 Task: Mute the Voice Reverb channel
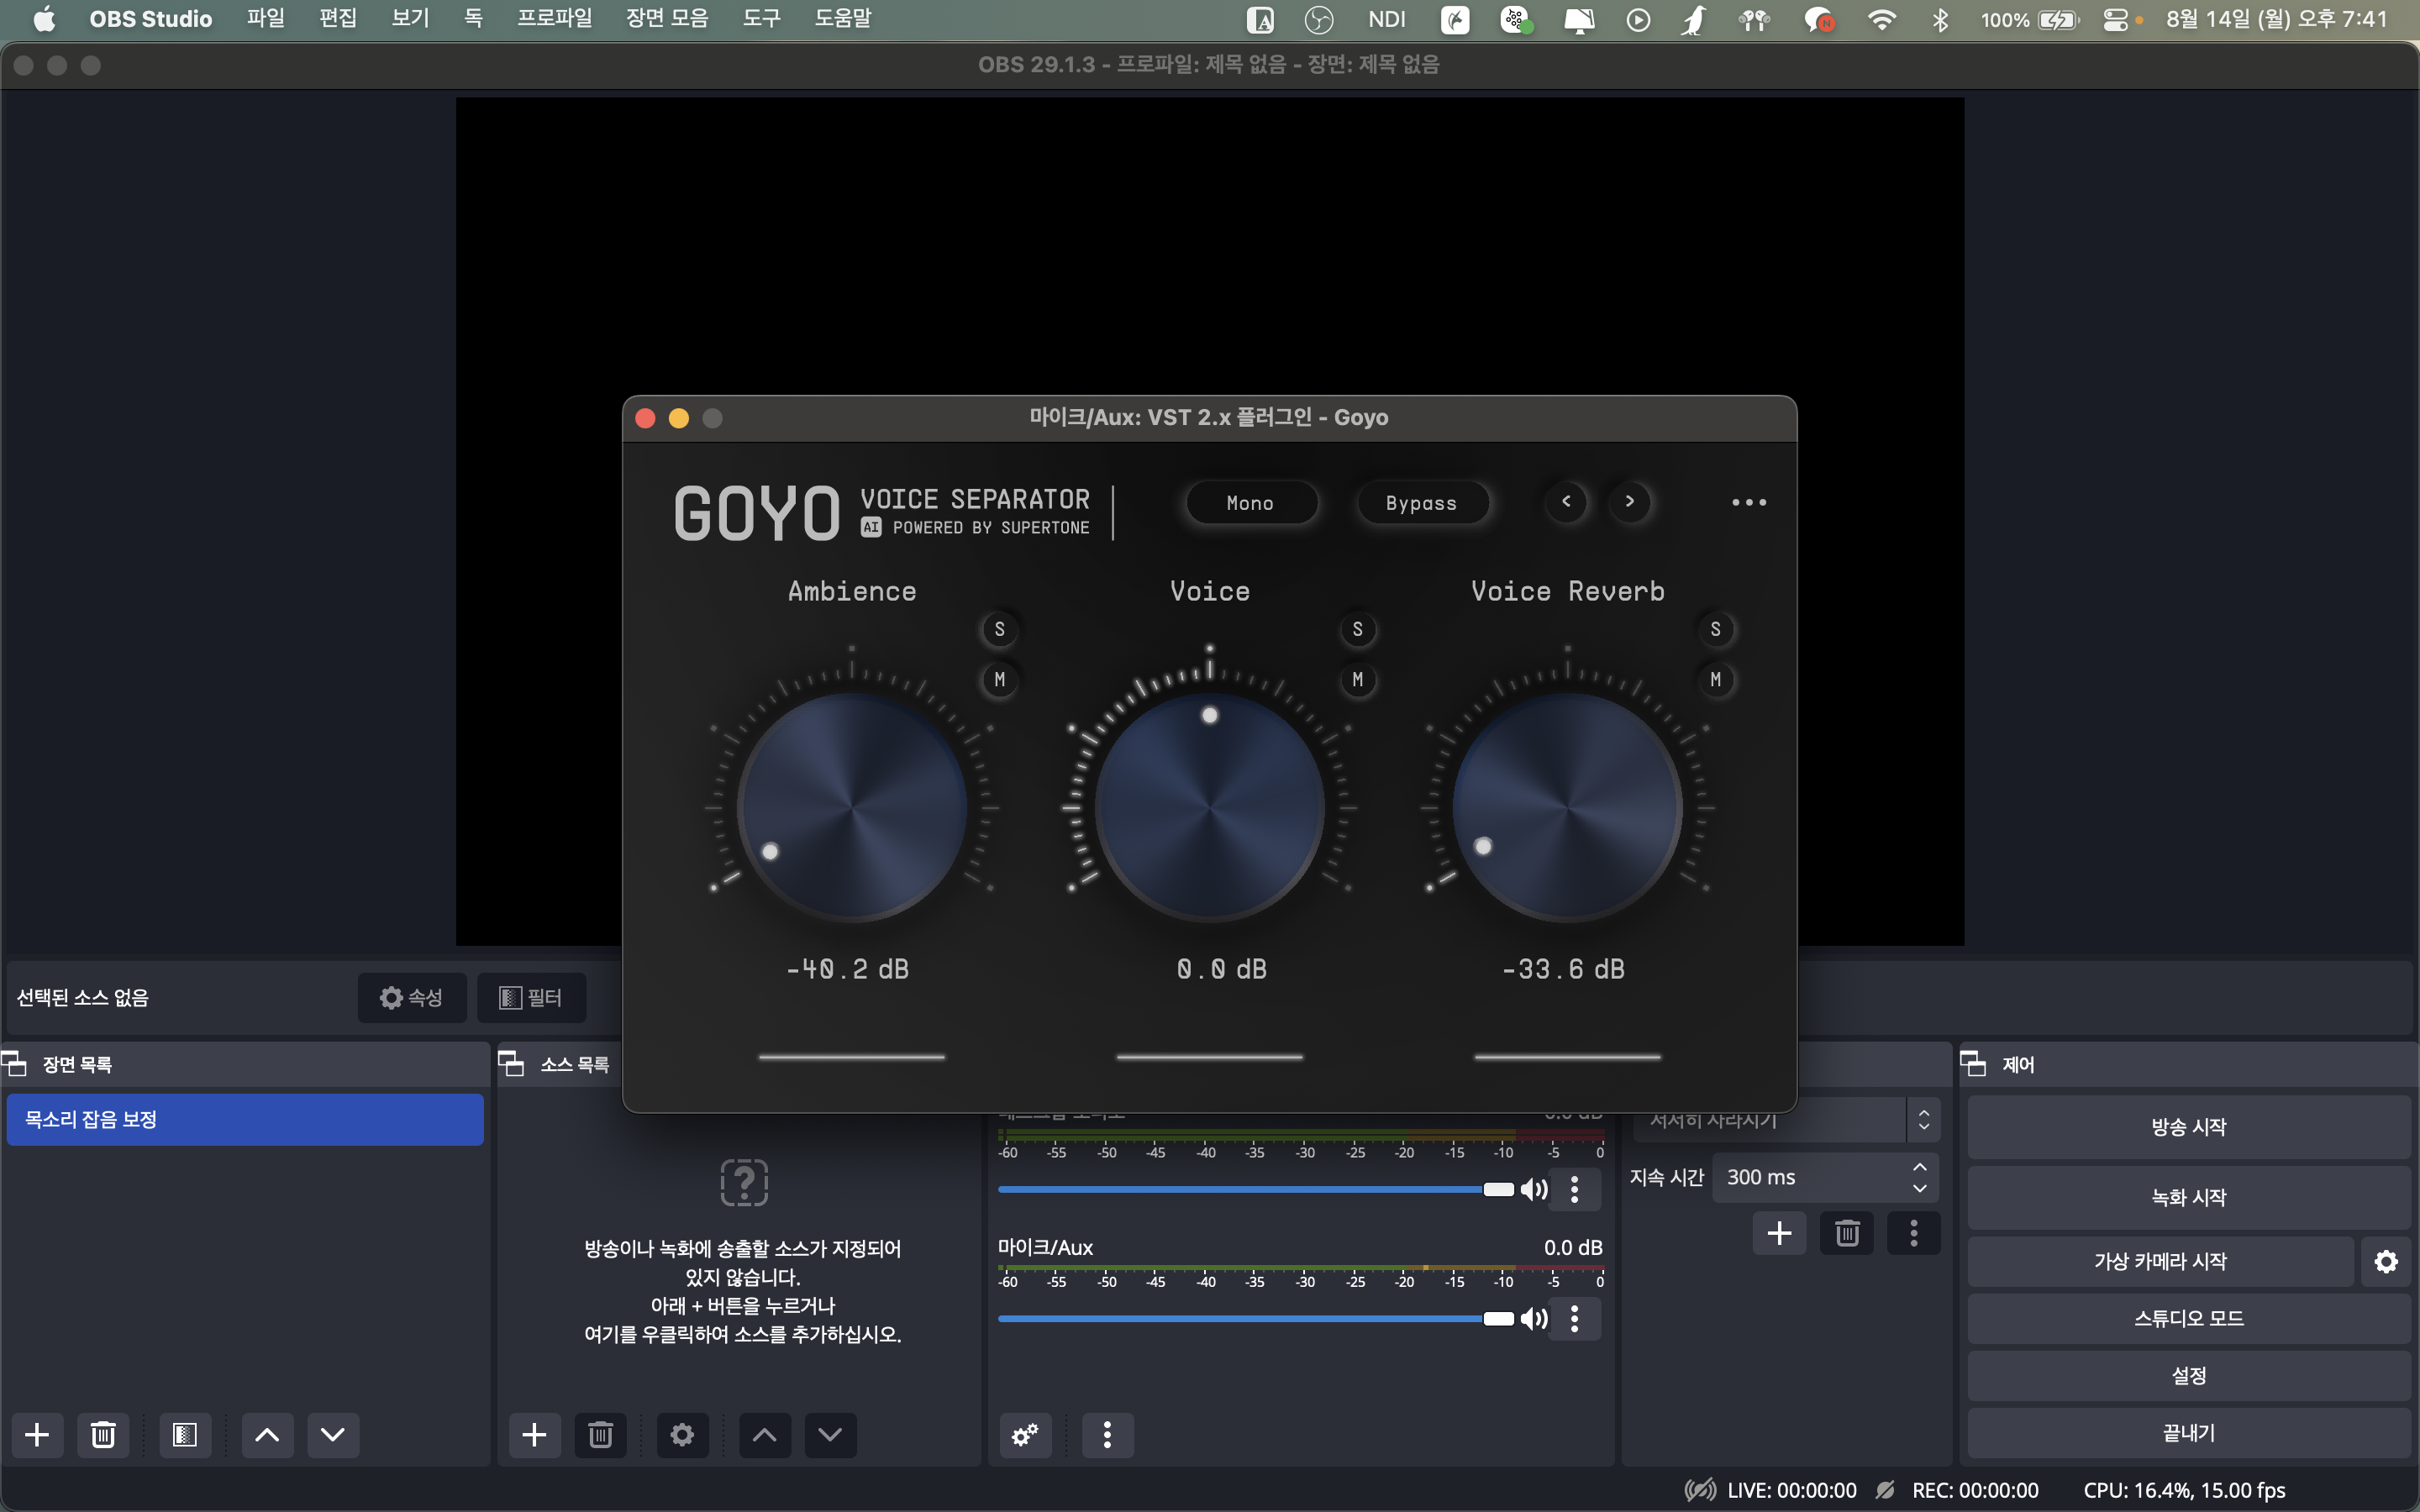1716,680
